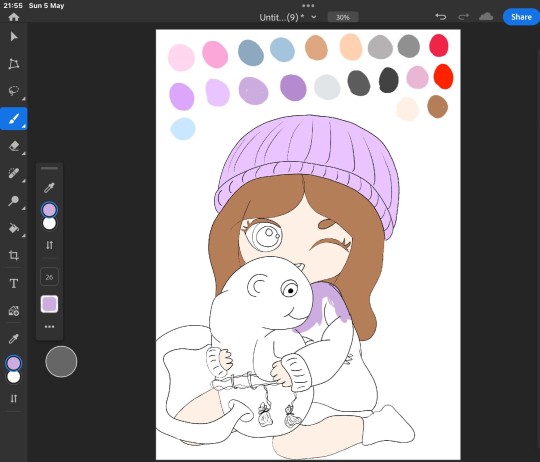Select the Eraser tool
The image size is (540, 462).
point(14,146)
